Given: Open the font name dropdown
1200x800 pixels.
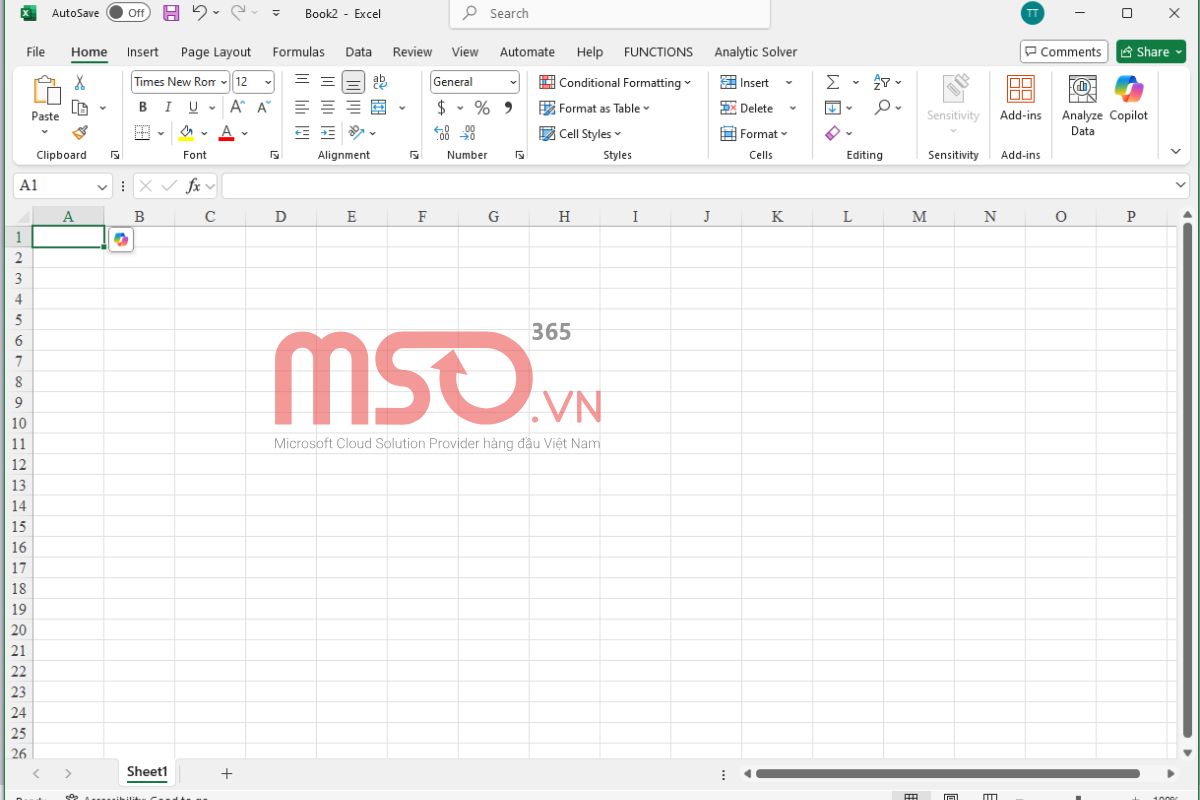Looking at the screenshot, I should tap(223, 82).
